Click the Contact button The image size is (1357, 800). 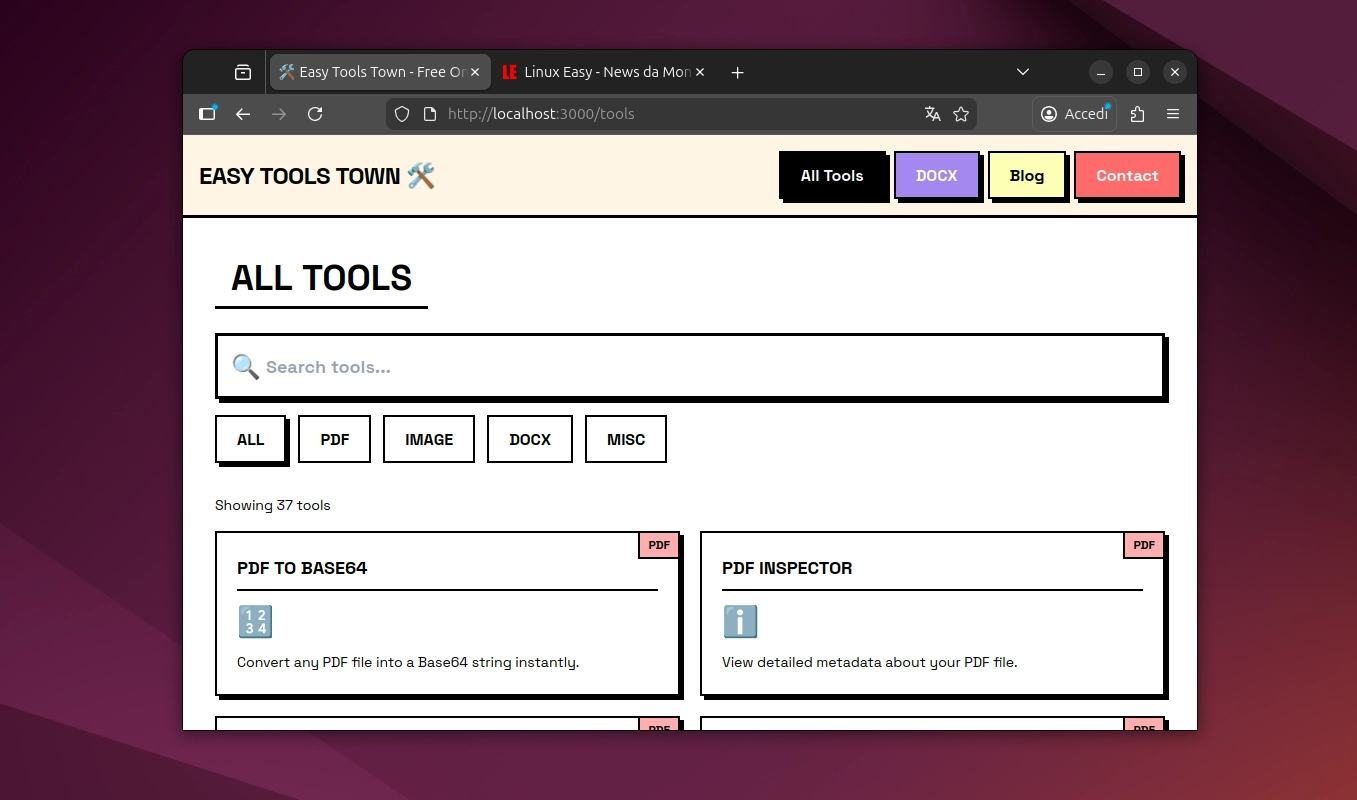(1127, 175)
